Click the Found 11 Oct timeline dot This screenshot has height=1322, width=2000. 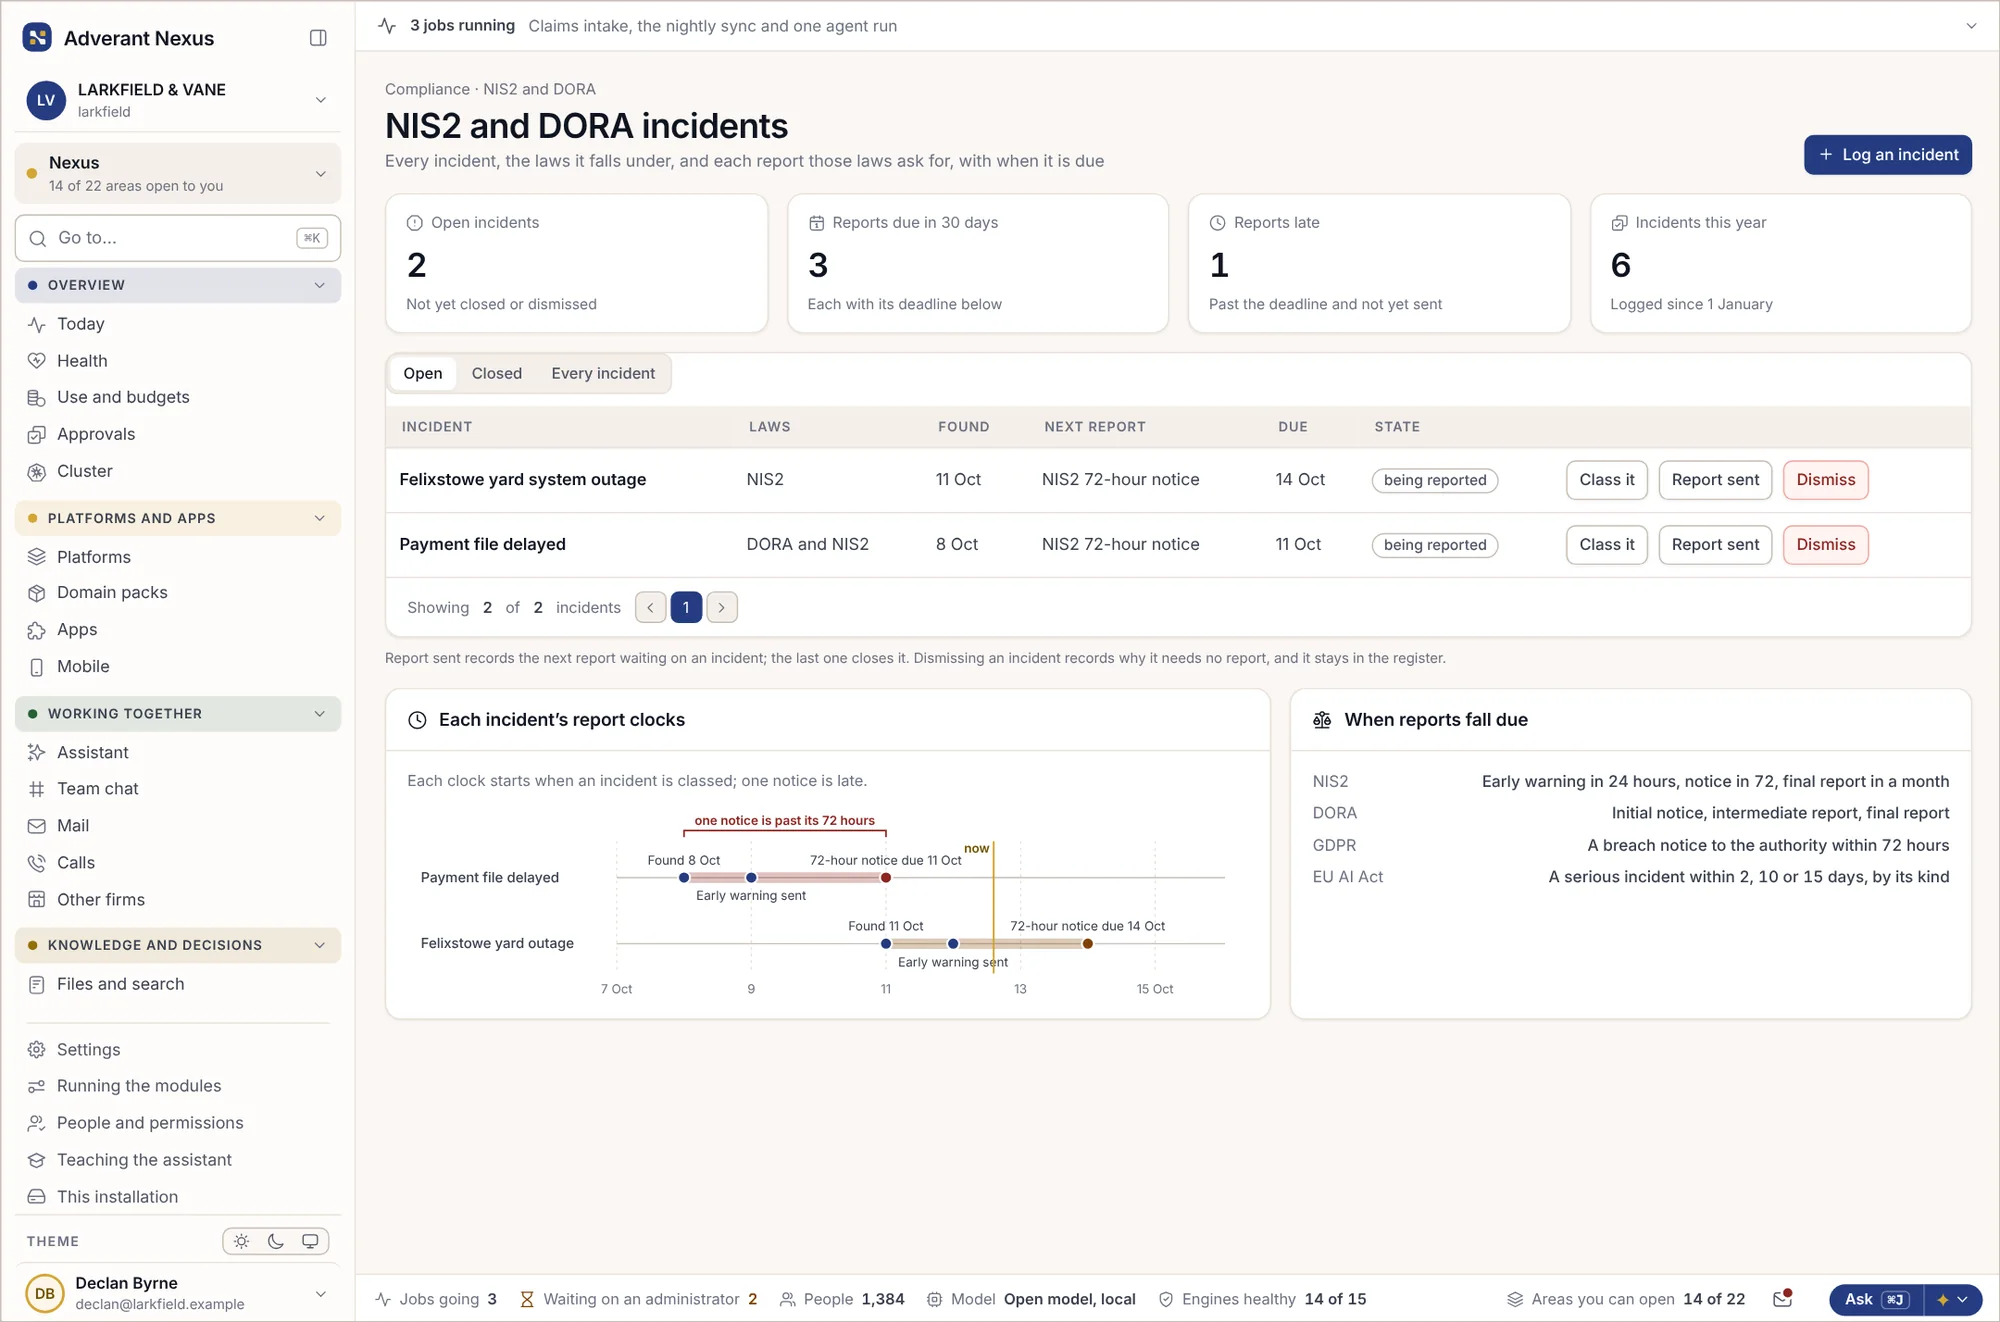click(886, 944)
